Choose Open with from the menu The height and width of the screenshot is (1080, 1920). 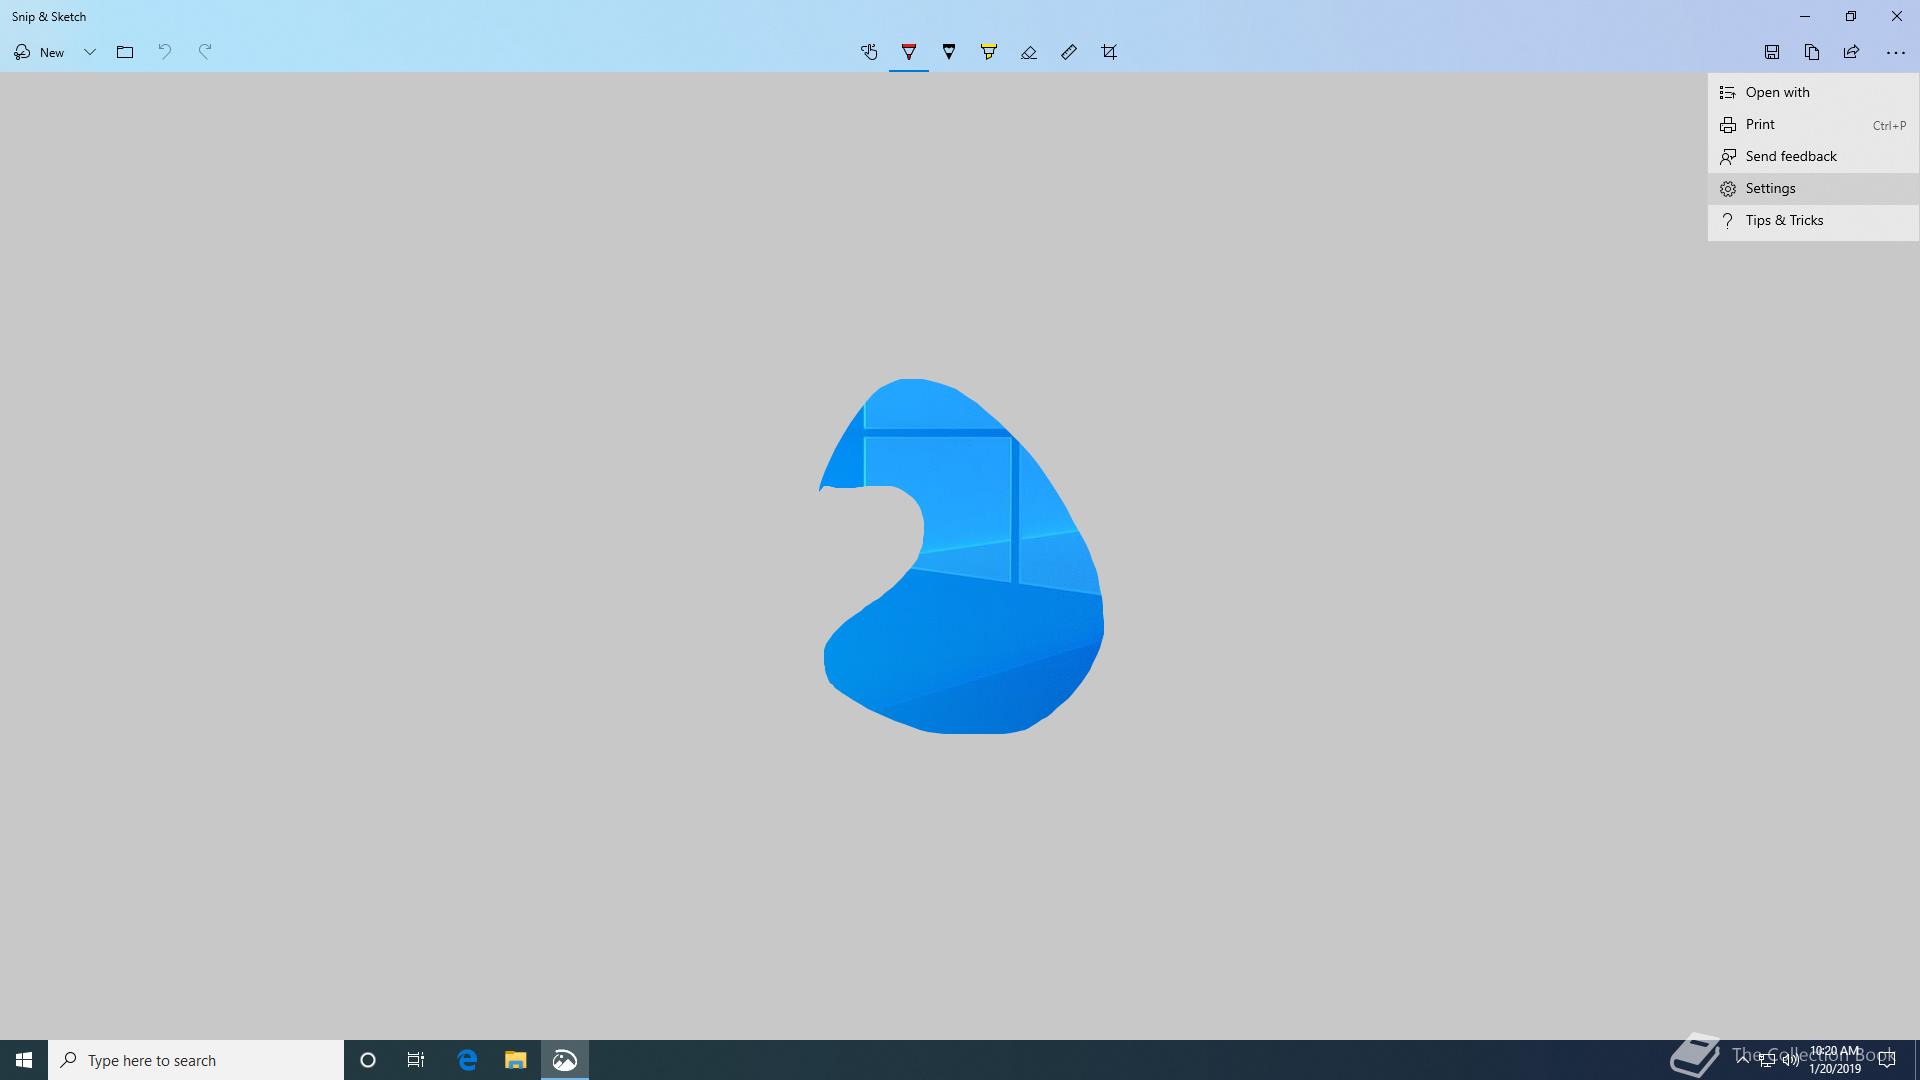point(1813,92)
